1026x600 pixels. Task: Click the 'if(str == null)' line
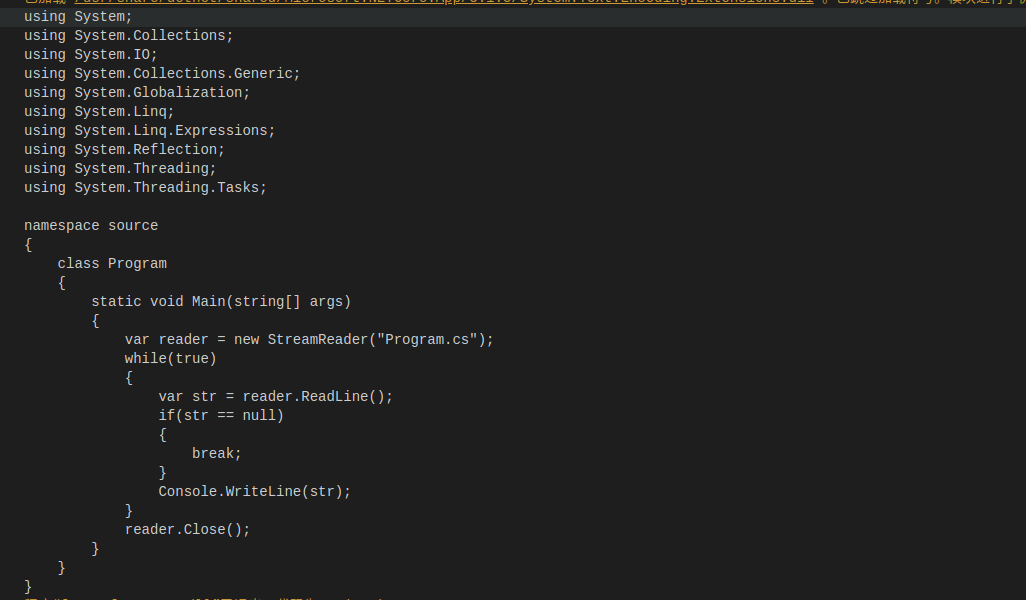[x=221, y=415]
